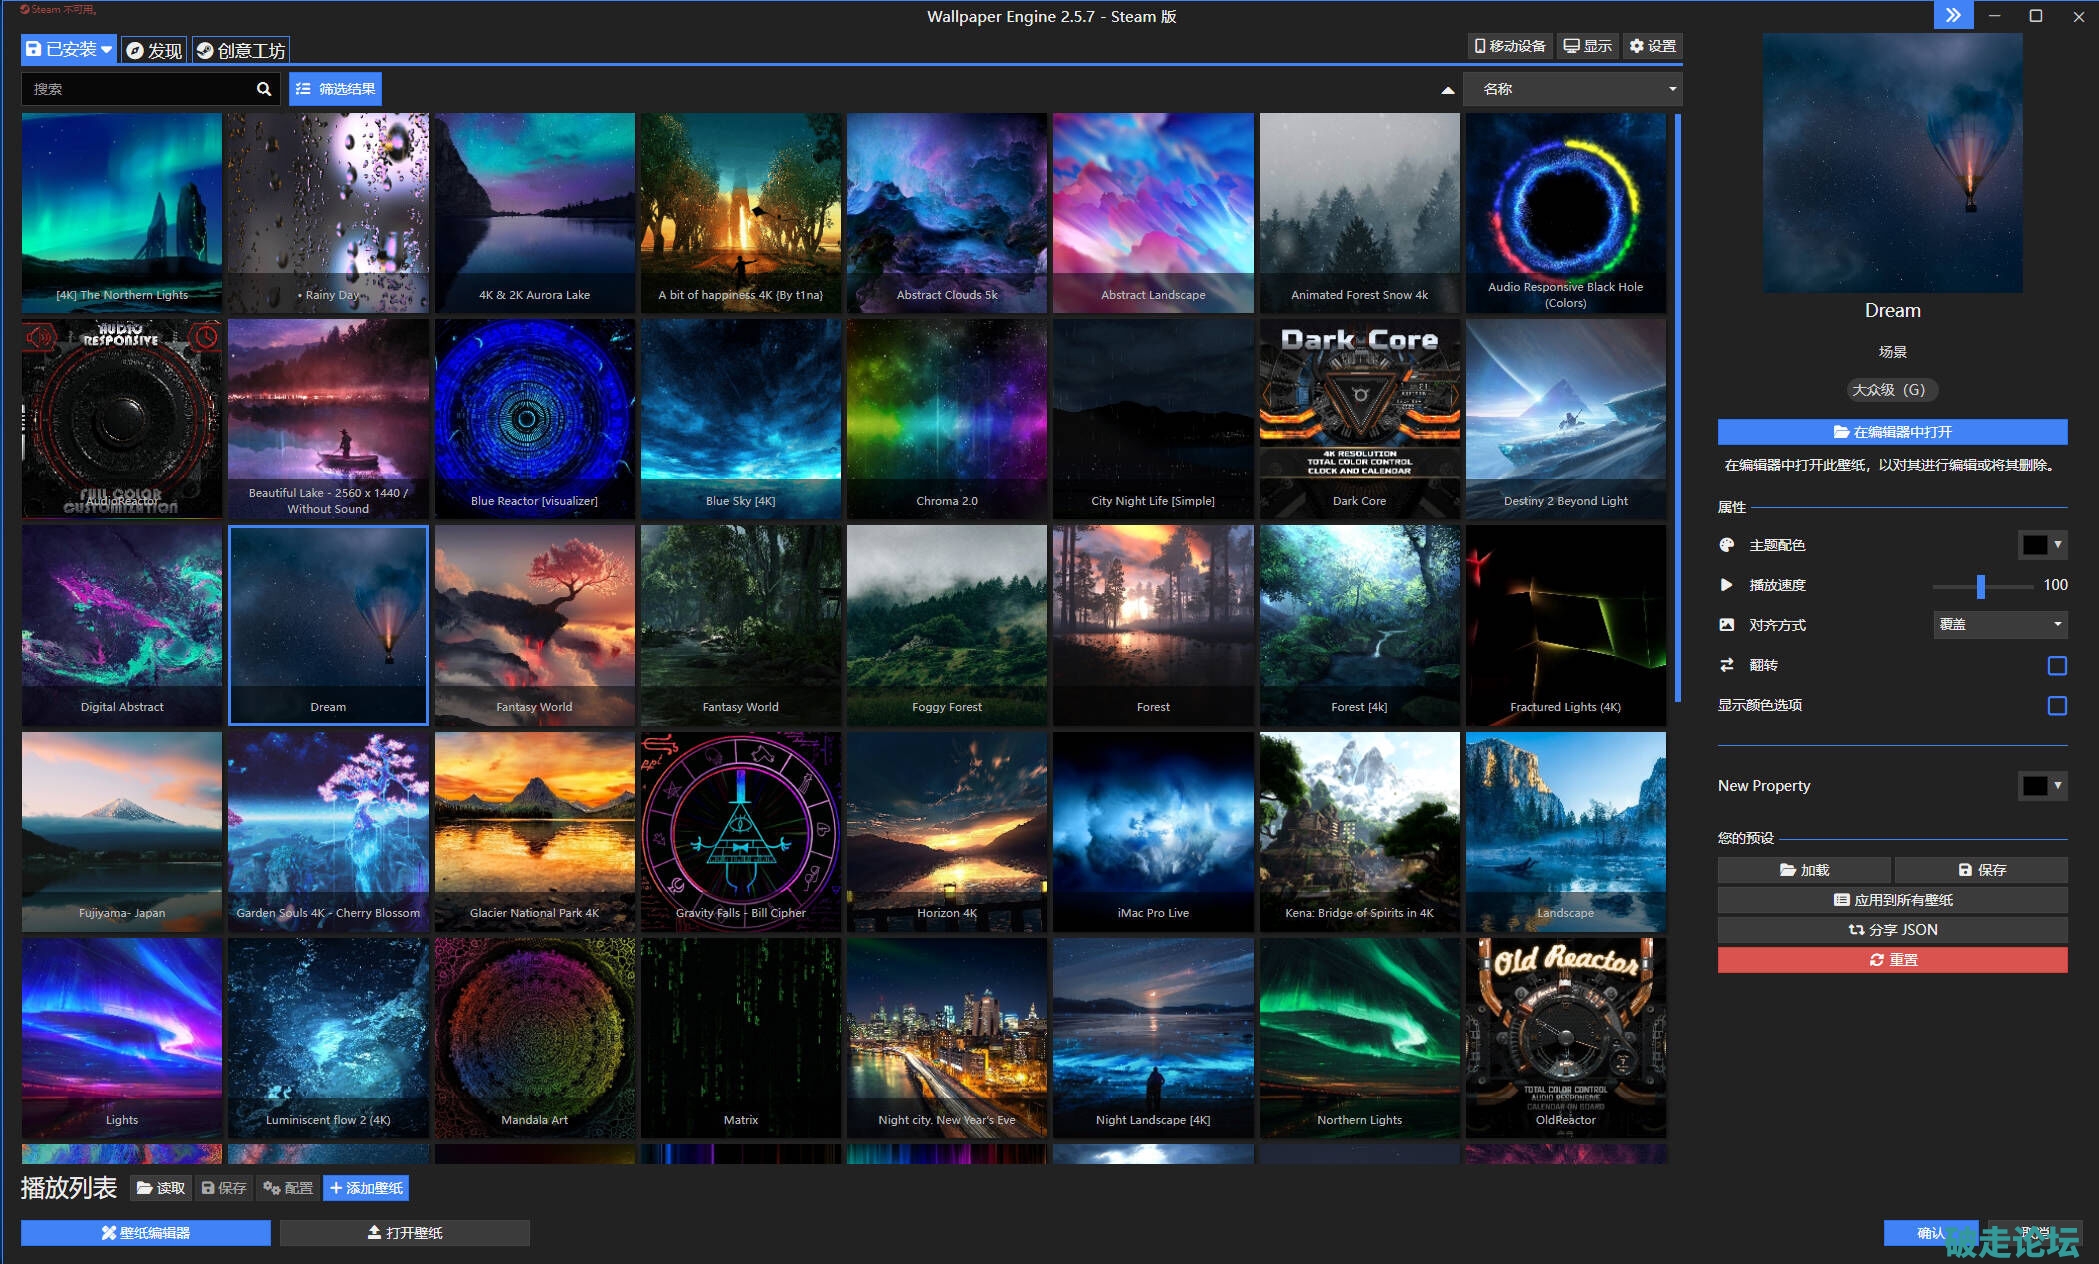The width and height of the screenshot is (2099, 1264).
Task: Select the Fantasy World cherry tree thumbnail
Action: (534, 624)
